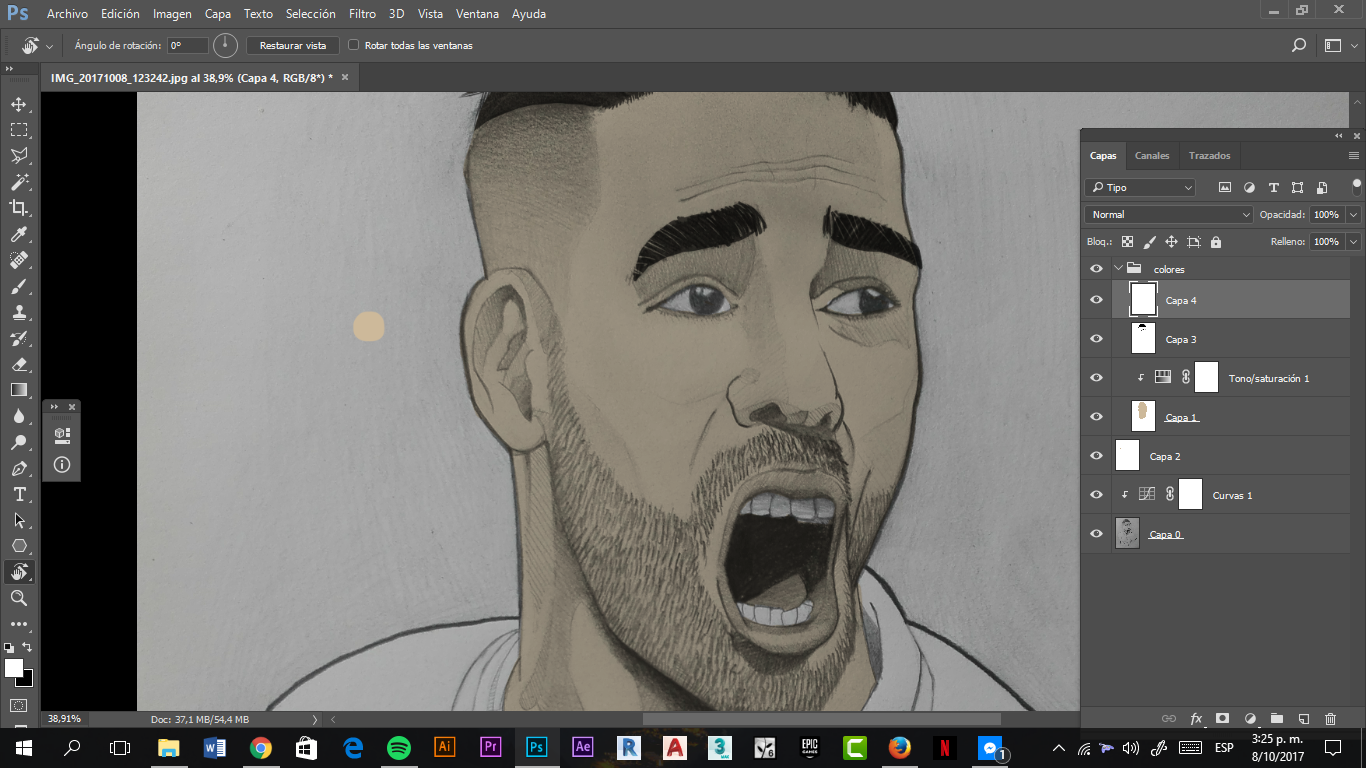
Task: Open the Edit Toolbar ellipsis button
Action: tap(19, 624)
